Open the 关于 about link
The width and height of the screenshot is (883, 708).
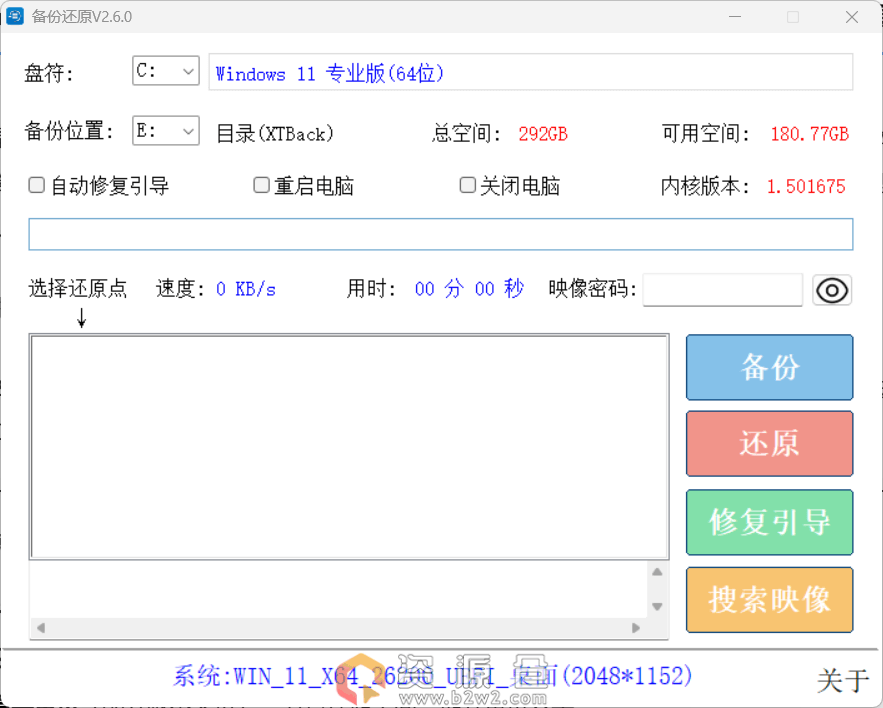(842, 680)
